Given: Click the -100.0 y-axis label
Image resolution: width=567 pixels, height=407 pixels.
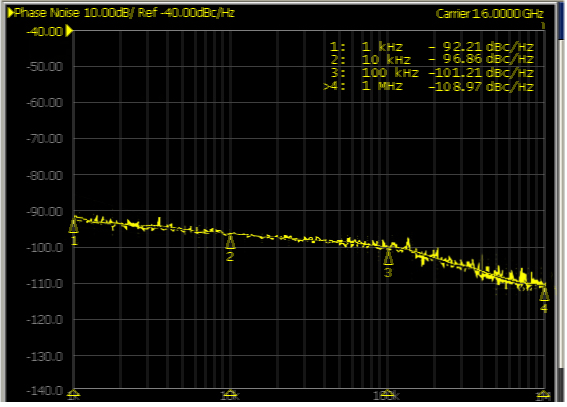Looking at the screenshot, I should coord(44,248).
